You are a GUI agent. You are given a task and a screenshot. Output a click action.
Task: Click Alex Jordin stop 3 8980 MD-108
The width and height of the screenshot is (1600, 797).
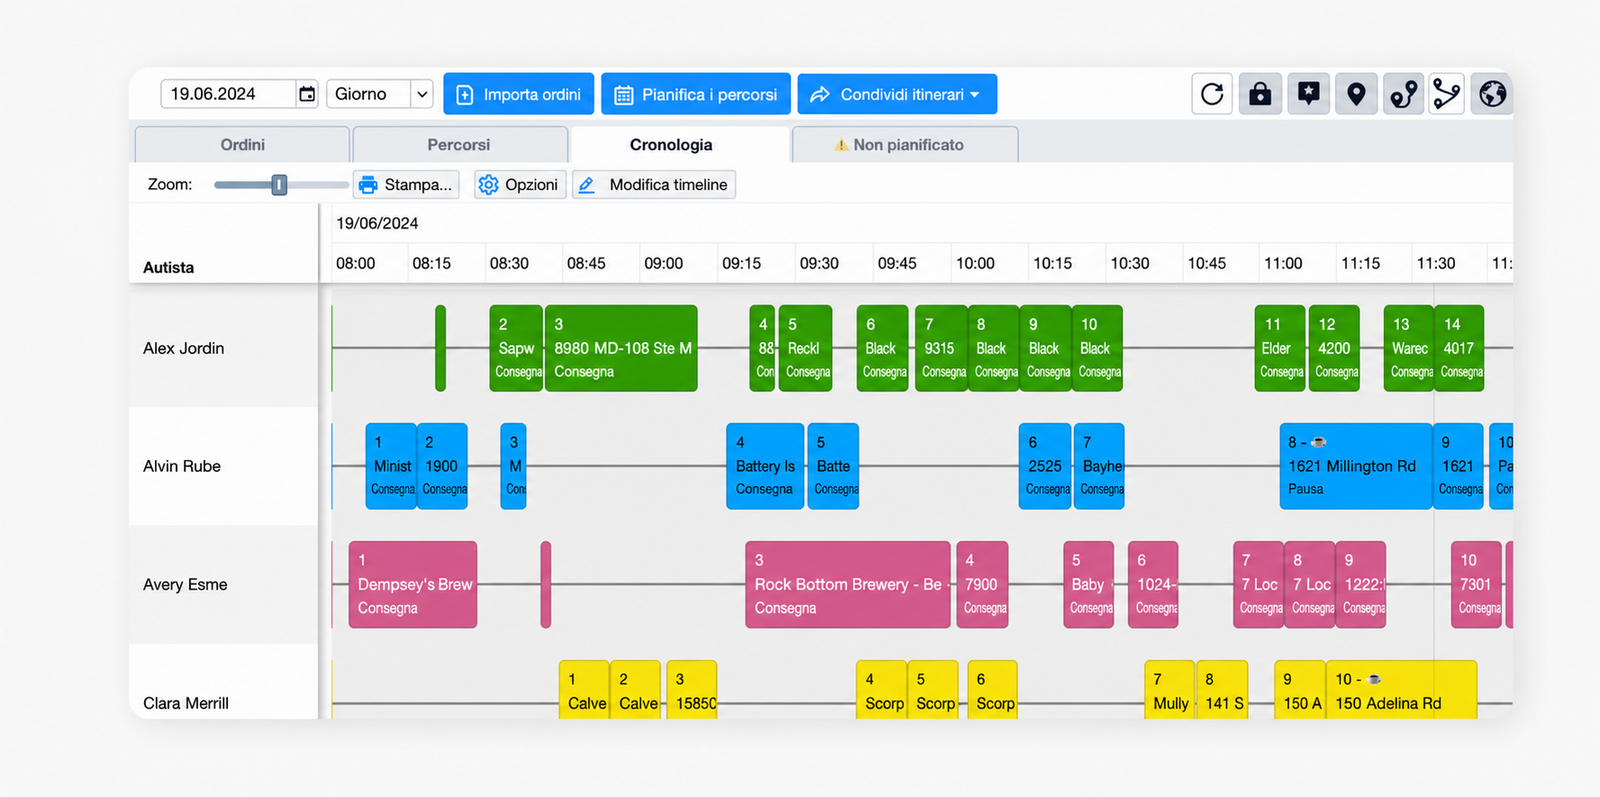(x=621, y=348)
